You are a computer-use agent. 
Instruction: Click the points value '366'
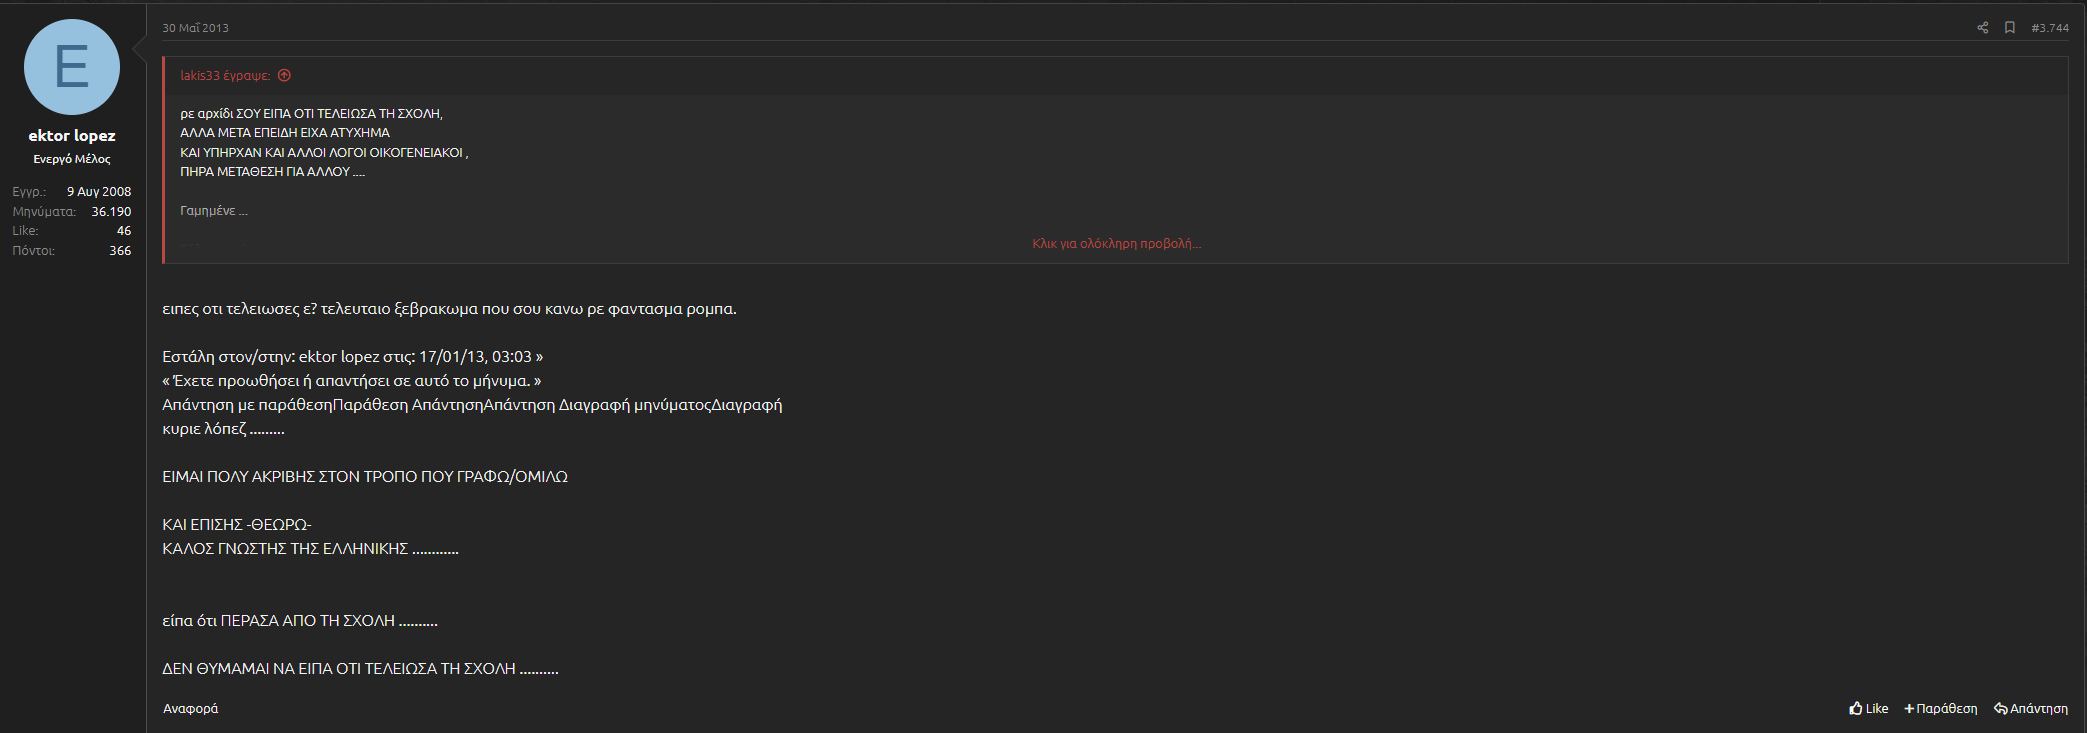tap(120, 251)
